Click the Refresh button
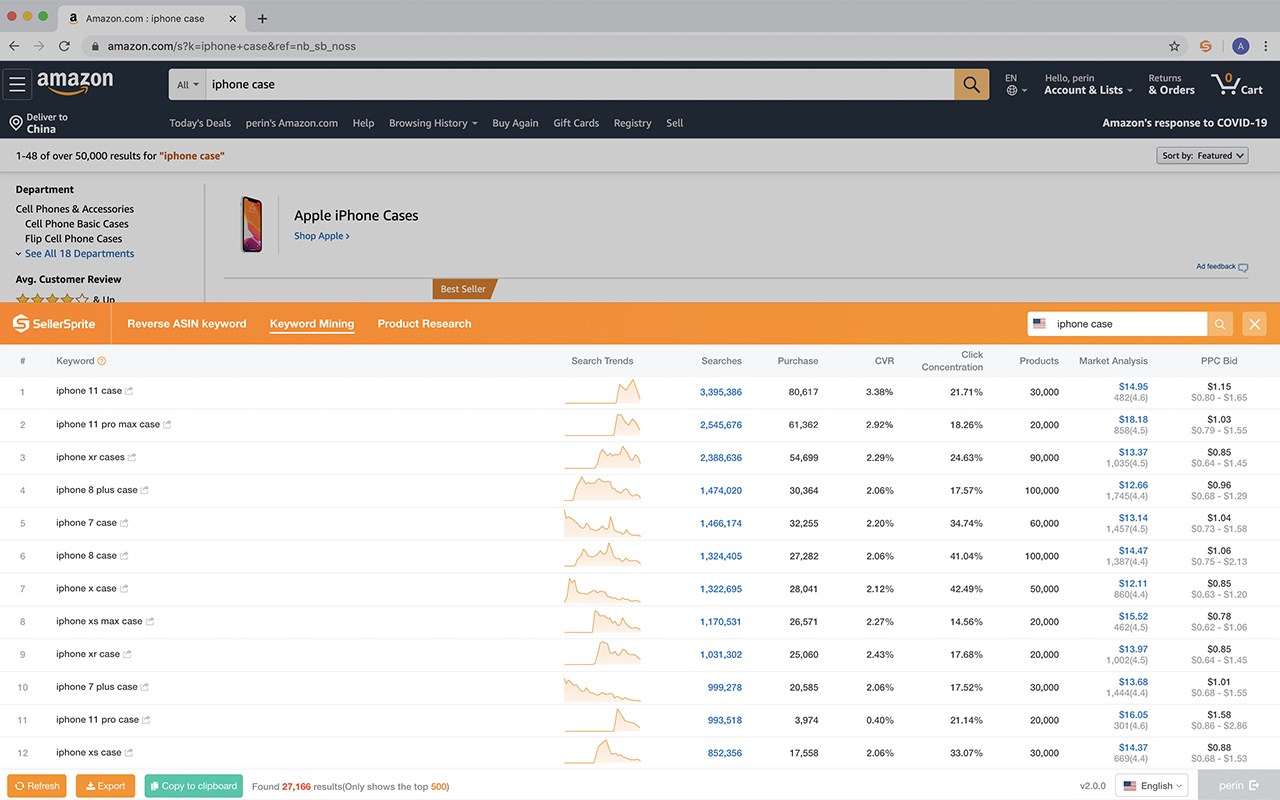Viewport: 1280px width, 800px height. tap(37, 786)
